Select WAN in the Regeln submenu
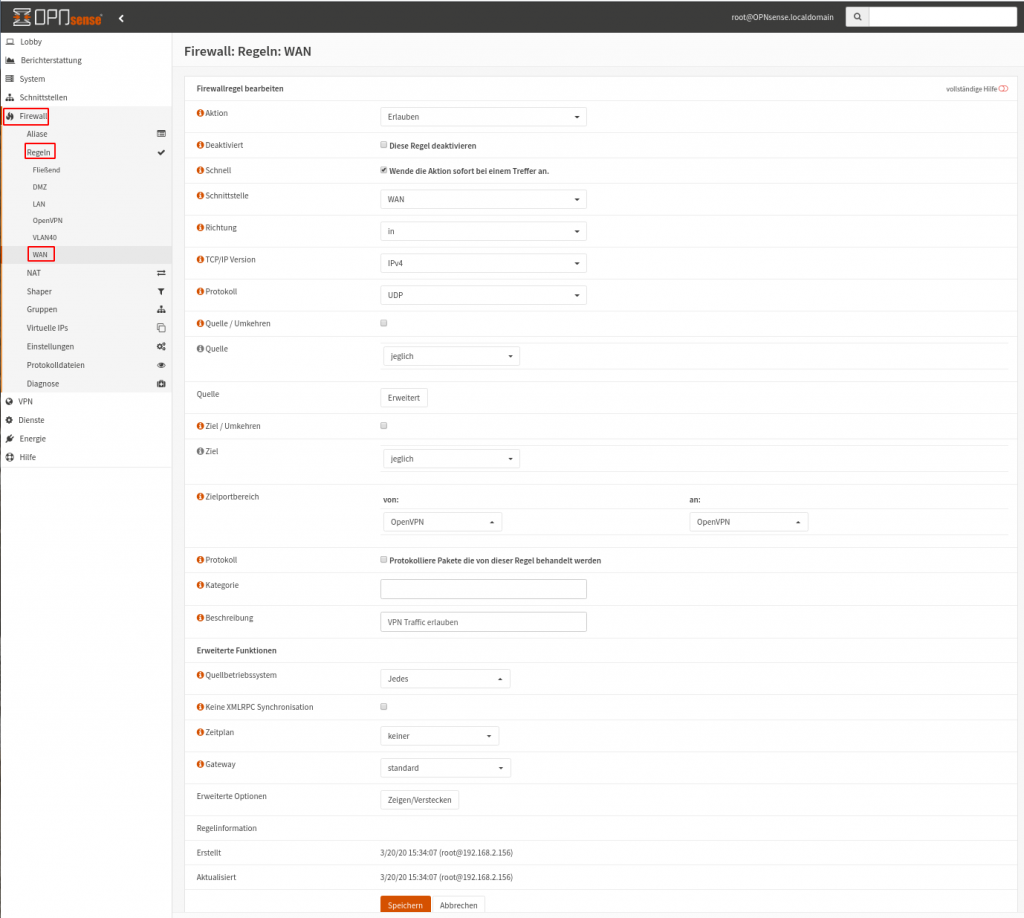This screenshot has width=1024, height=918. coord(40,254)
